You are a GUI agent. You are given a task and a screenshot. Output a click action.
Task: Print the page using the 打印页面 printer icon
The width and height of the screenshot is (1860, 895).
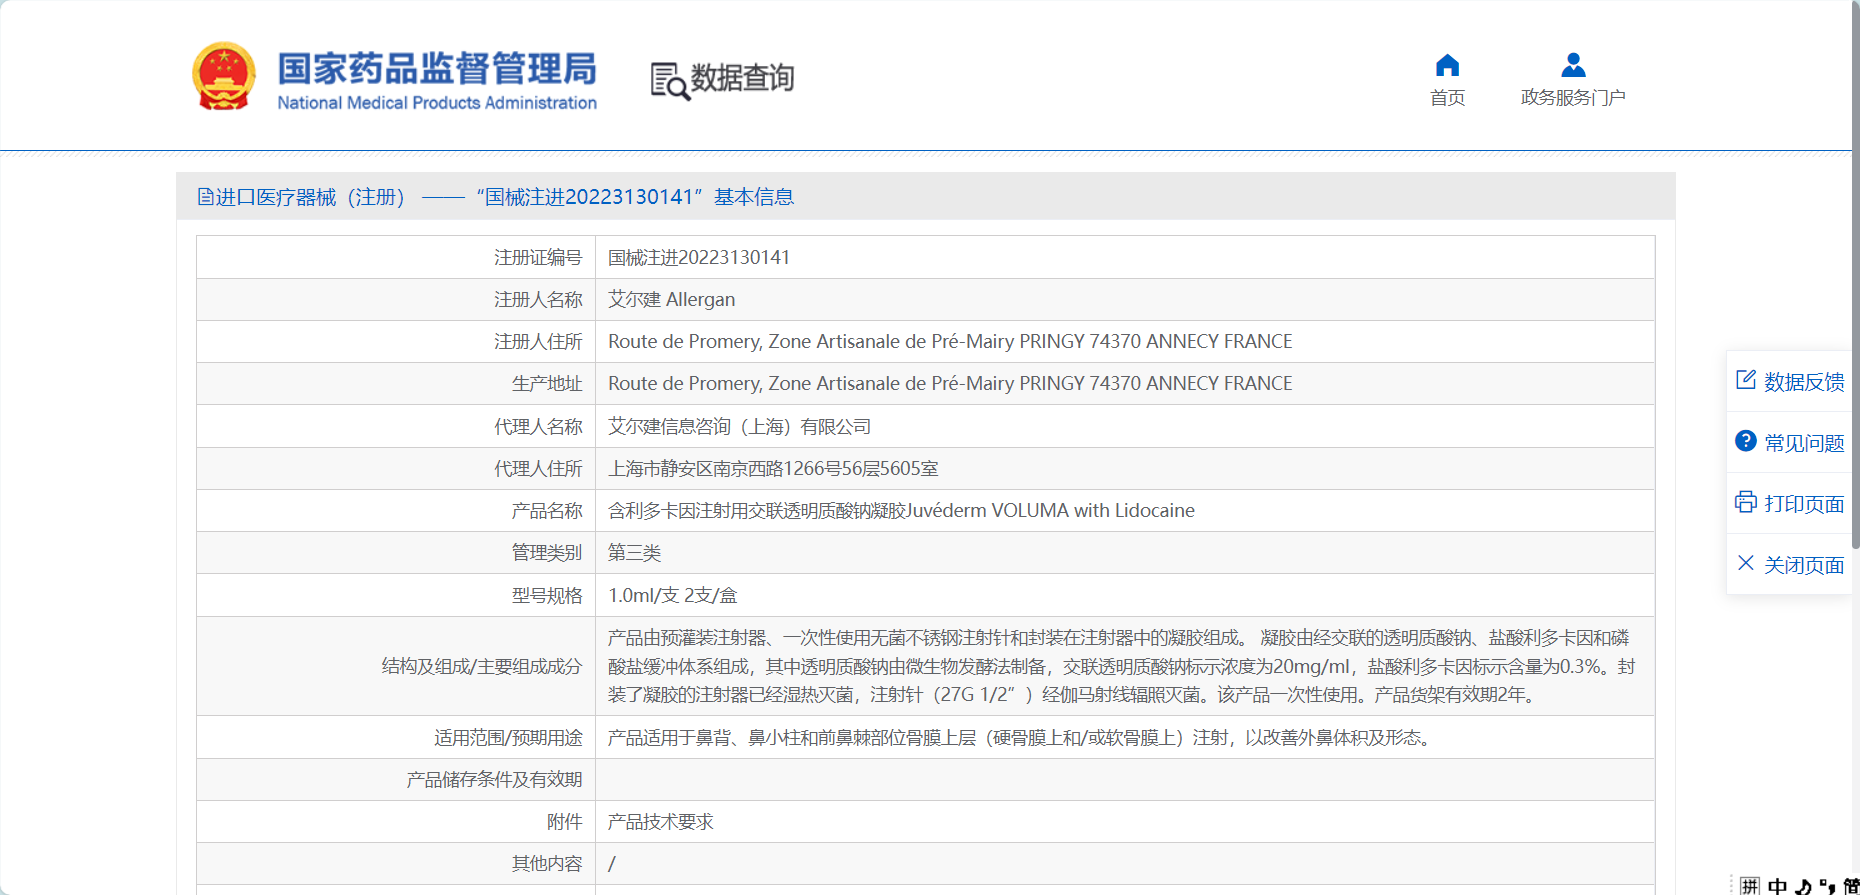pos(1746,502)
